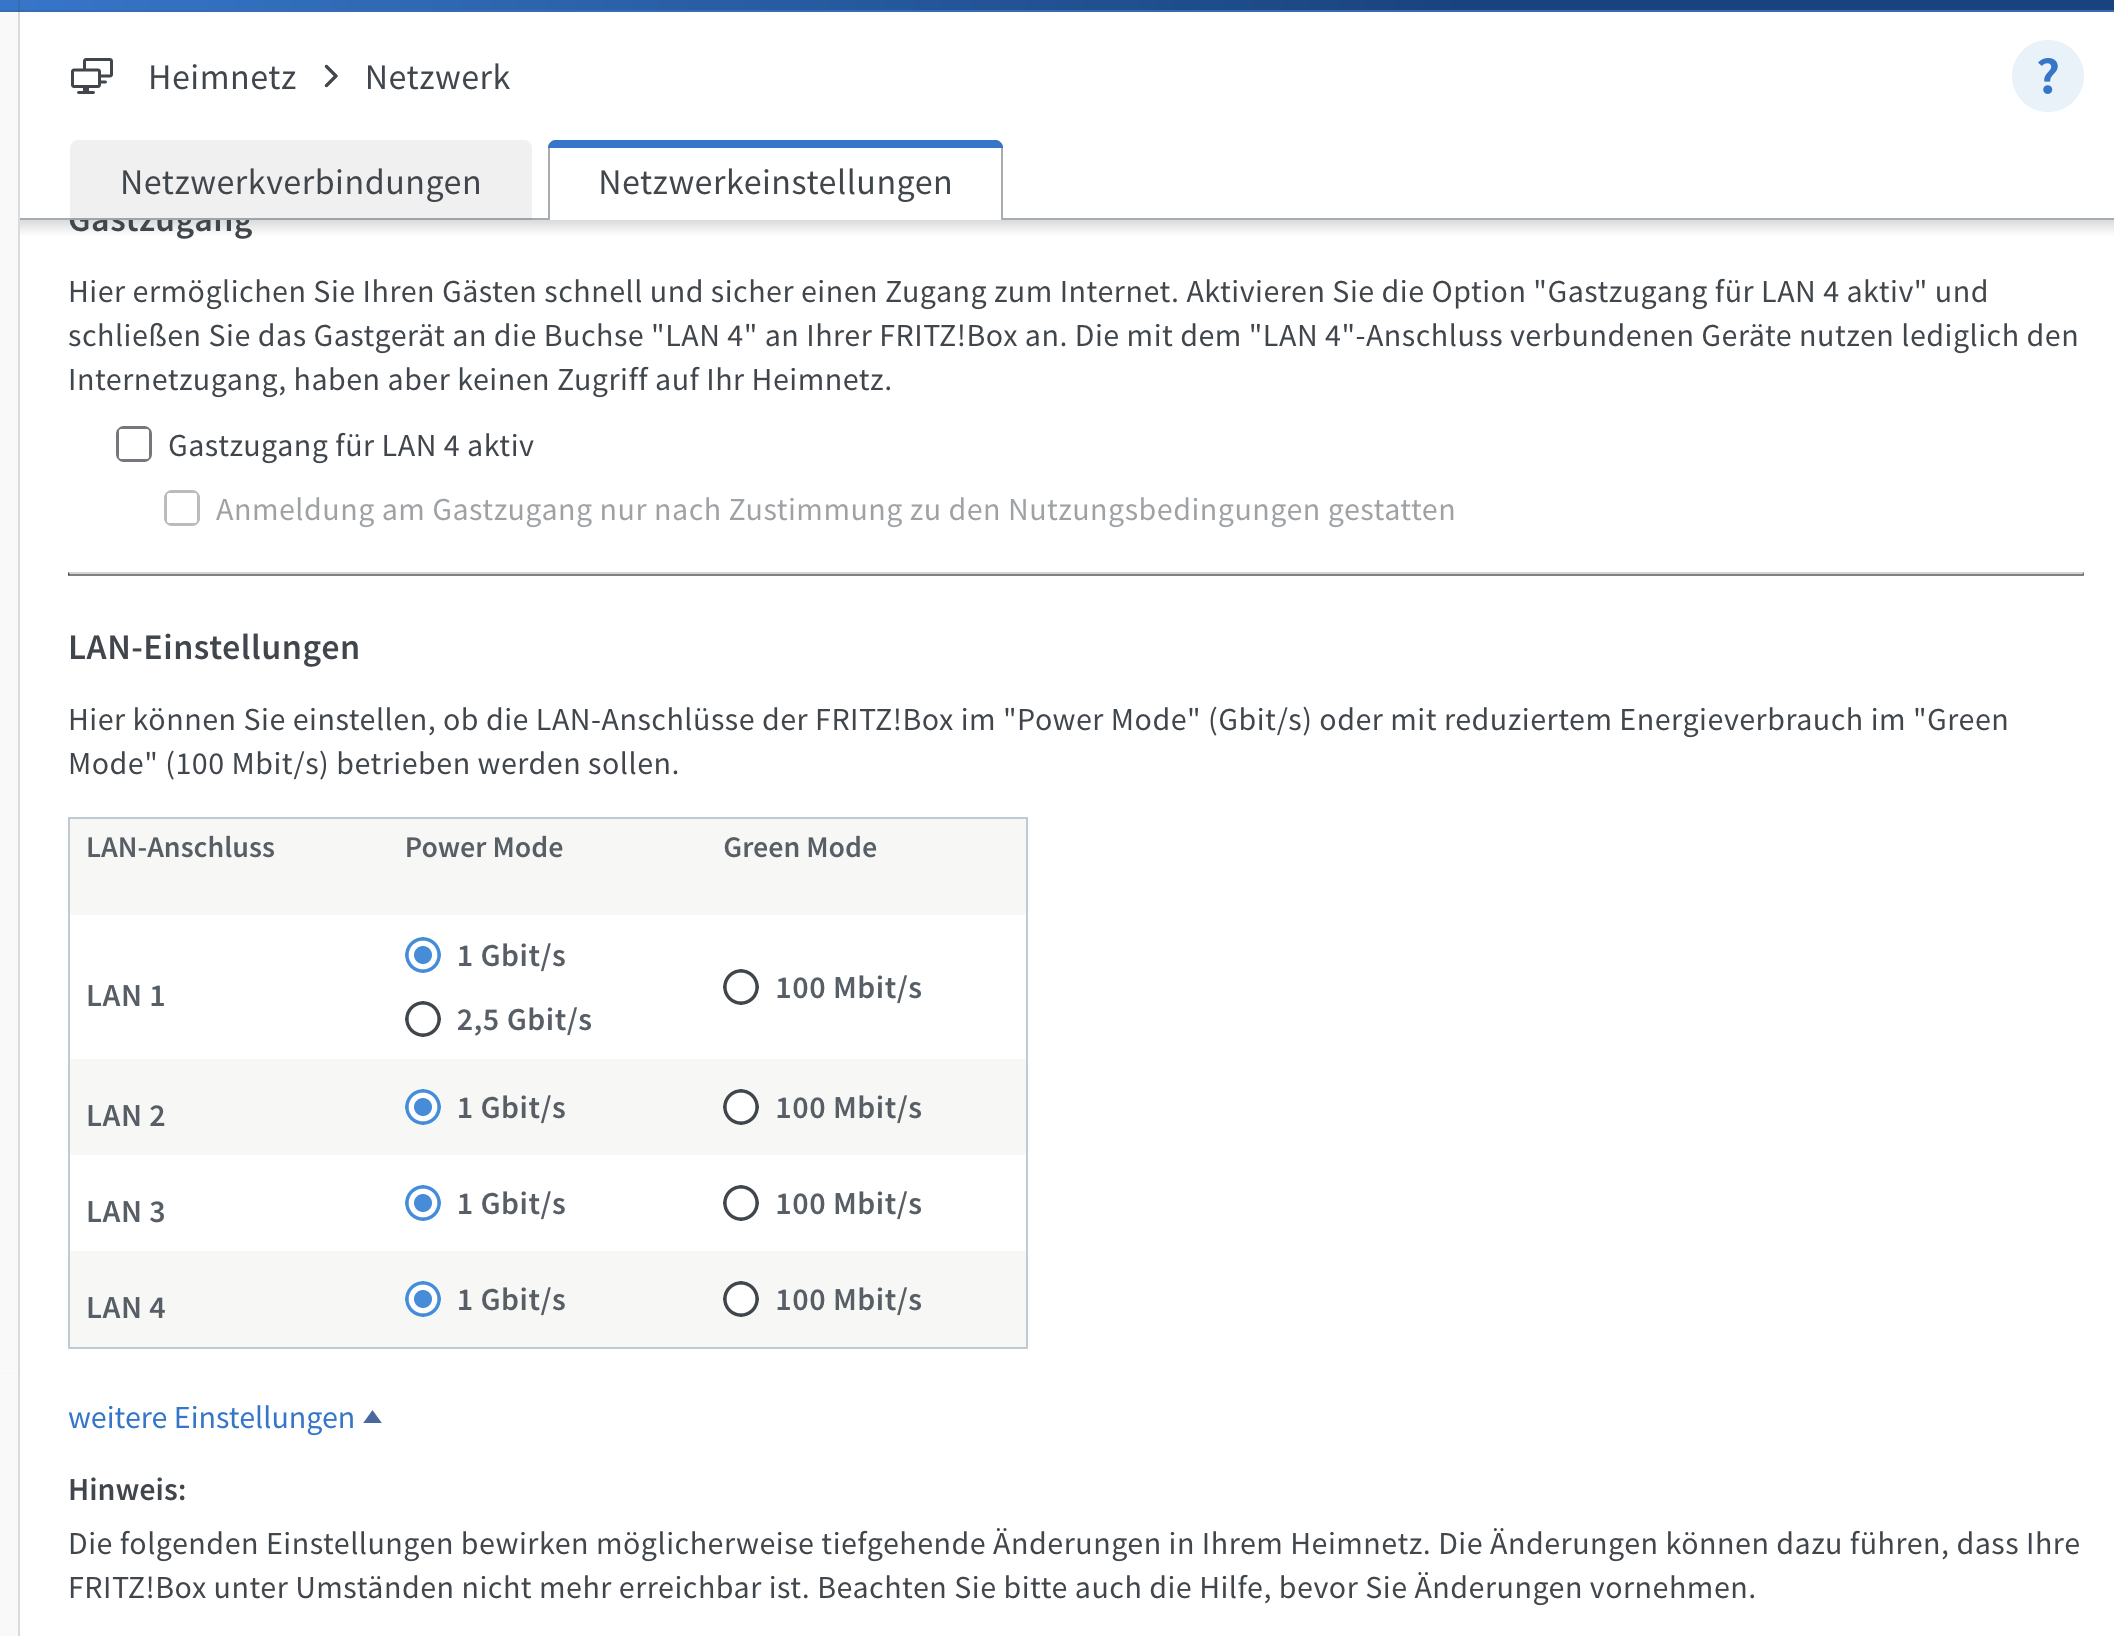This screenshot has height=1636, width=2114.
Task: Set LAN 3 to 100 Mbit/s
Action: (x=741, y=1203)
